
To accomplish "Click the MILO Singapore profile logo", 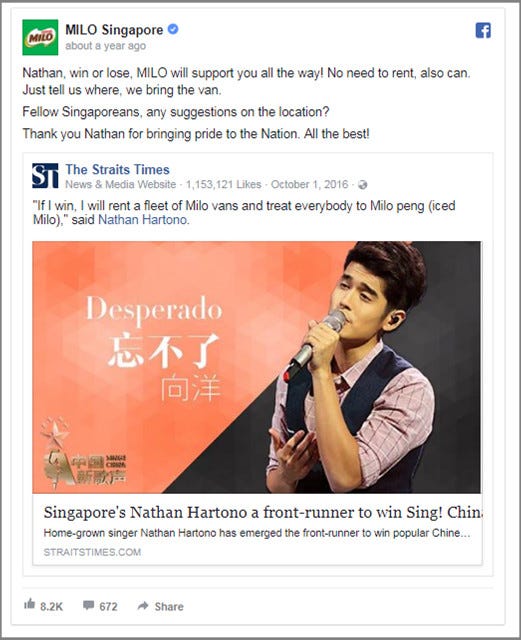I will tap(40, 37).
